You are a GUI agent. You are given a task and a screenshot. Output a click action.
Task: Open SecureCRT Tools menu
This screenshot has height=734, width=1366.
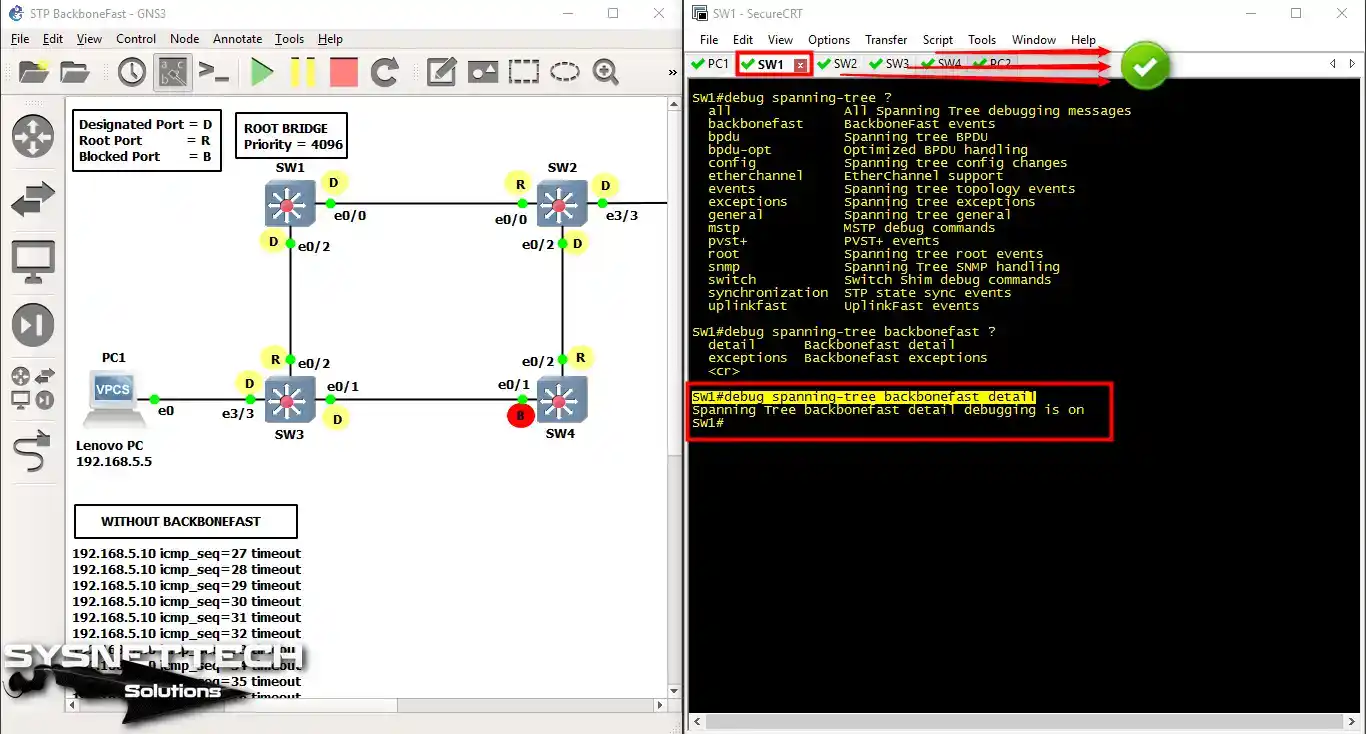(982, 40)
